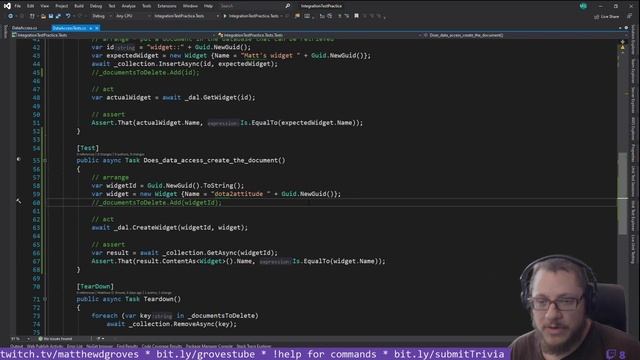Click the Visual Studio logo icon

[7, 6]
